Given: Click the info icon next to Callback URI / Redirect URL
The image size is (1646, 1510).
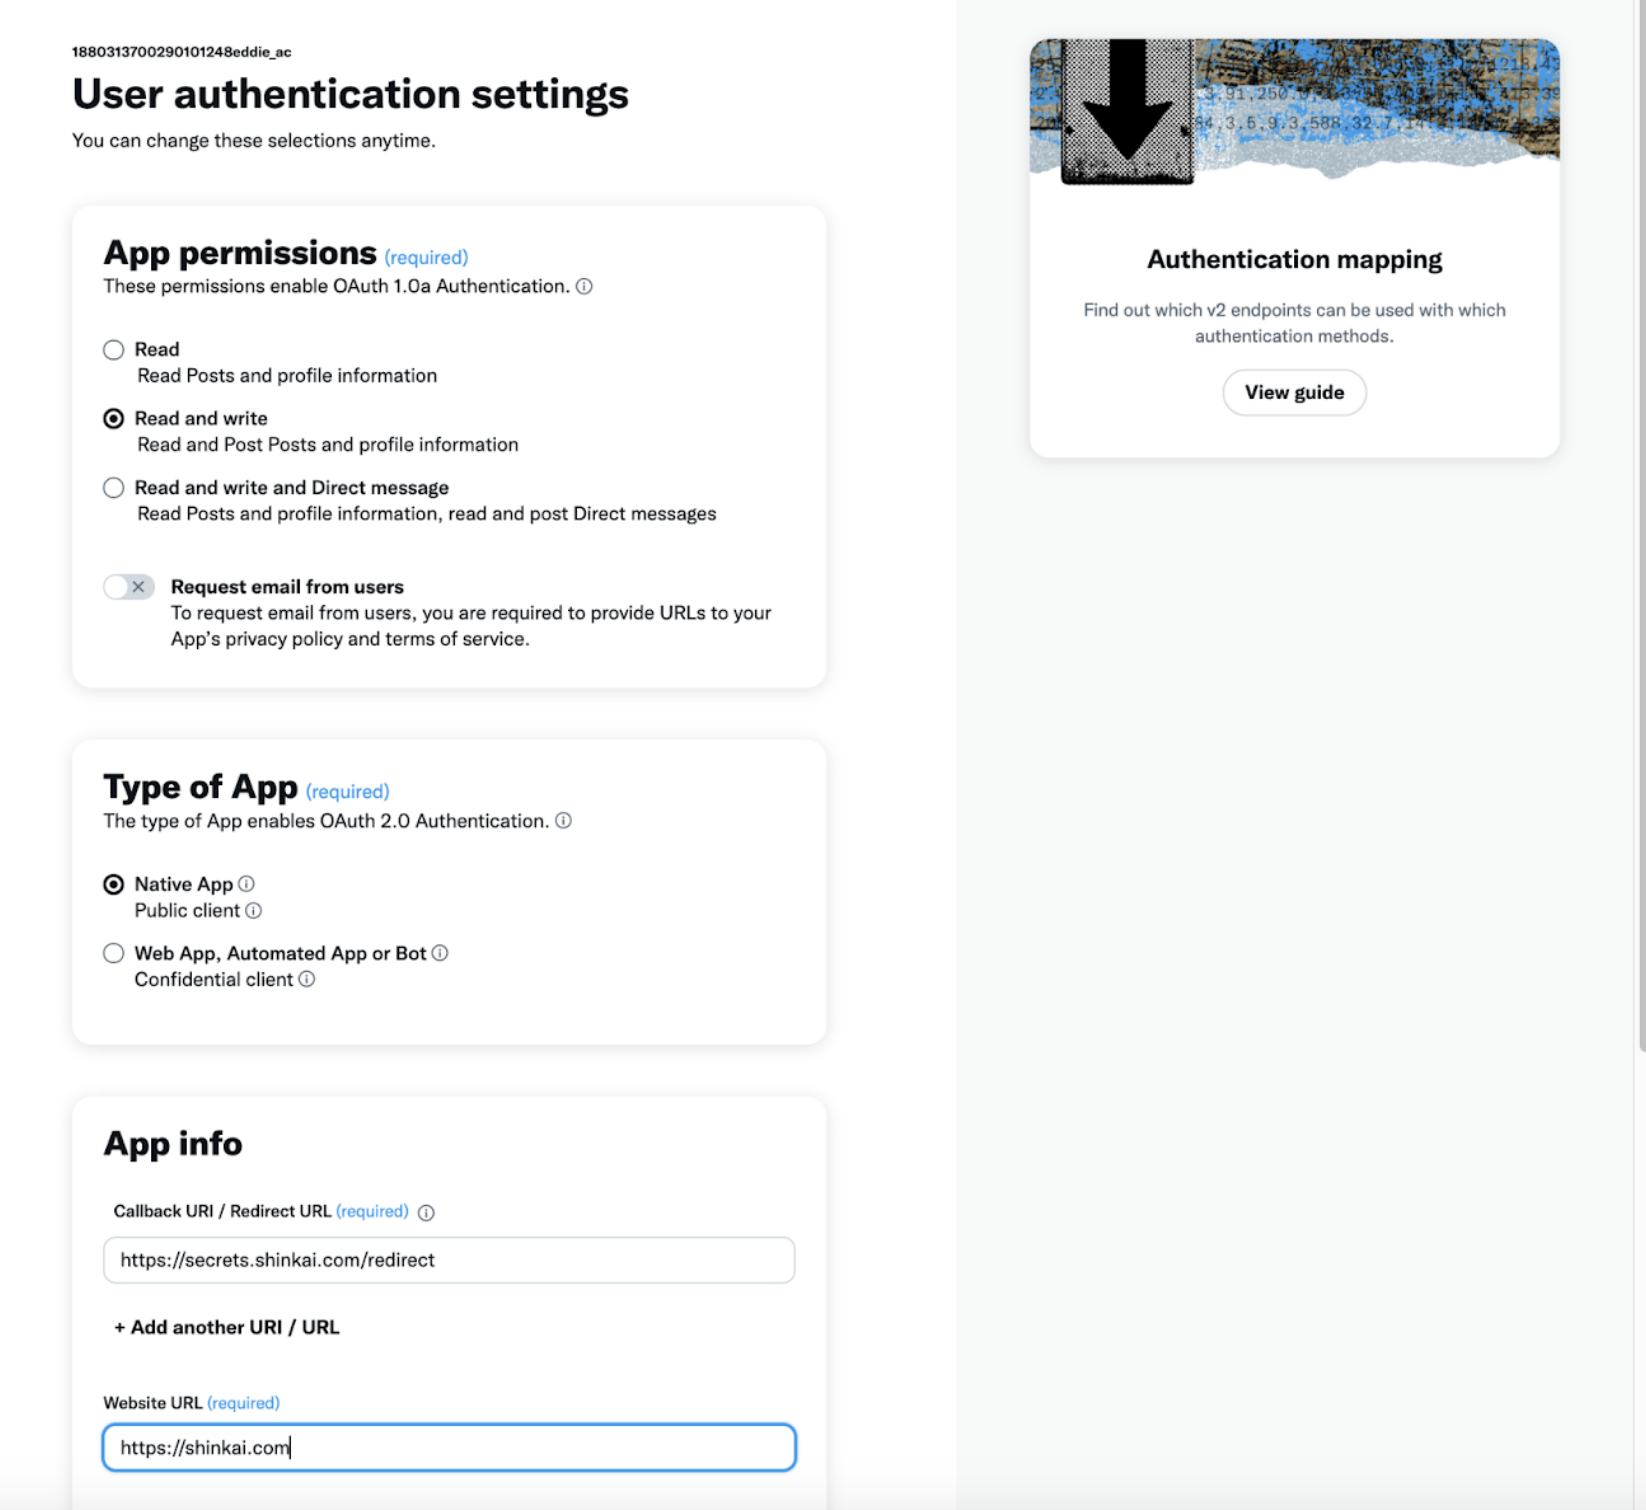Looking at the screenshot, I should point(427,1212).
